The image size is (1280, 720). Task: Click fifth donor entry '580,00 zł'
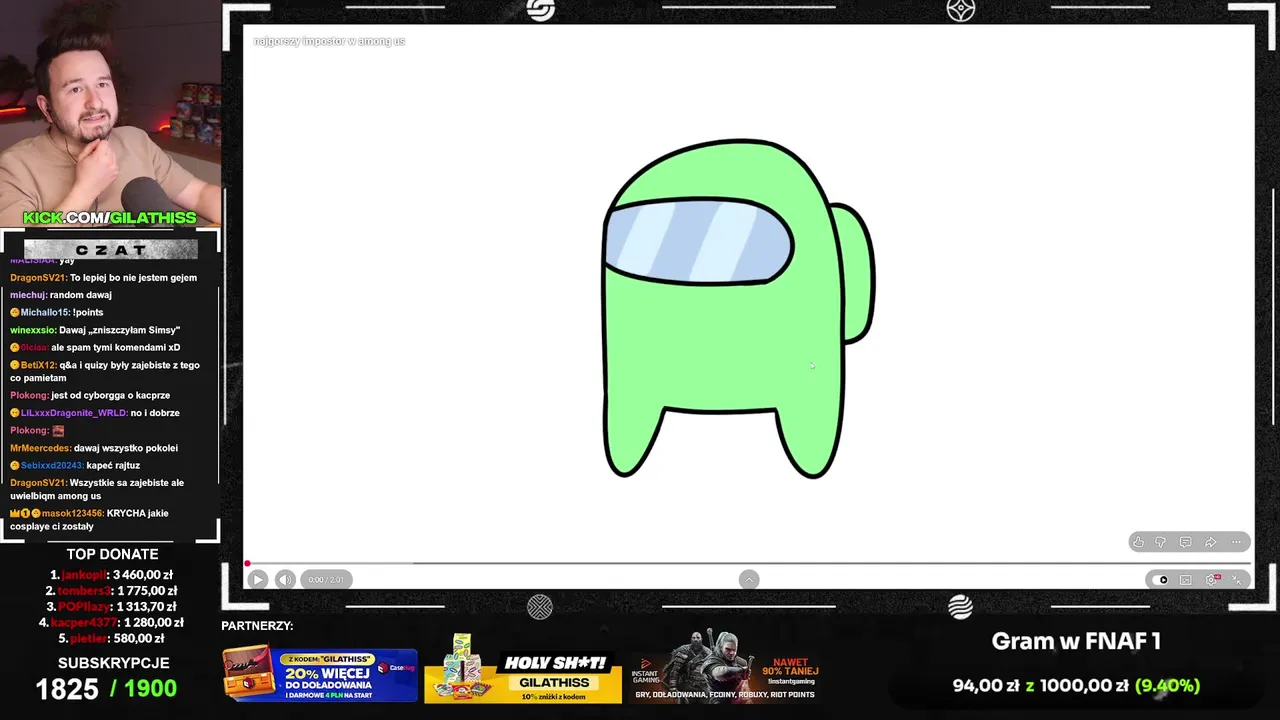[x=111, y=638]
